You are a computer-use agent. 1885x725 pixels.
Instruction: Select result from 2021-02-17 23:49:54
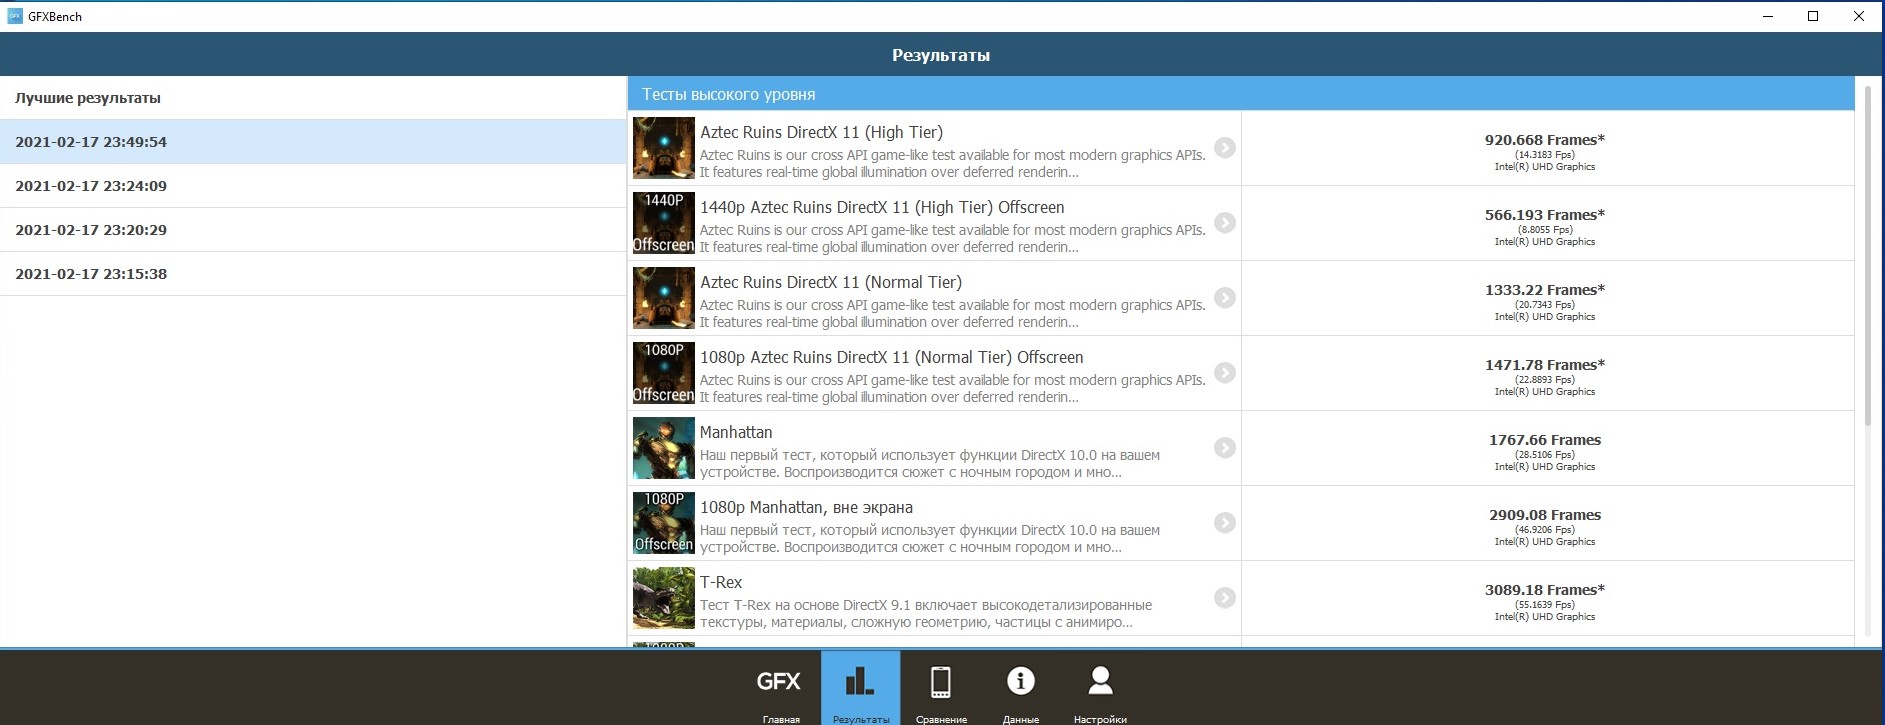91,142
